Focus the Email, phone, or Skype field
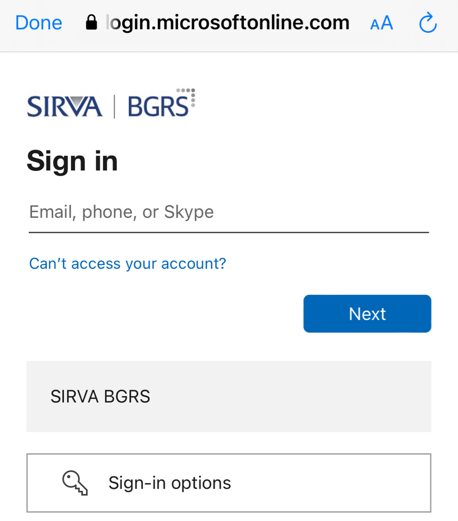458x521 pixels. [229, 213]
